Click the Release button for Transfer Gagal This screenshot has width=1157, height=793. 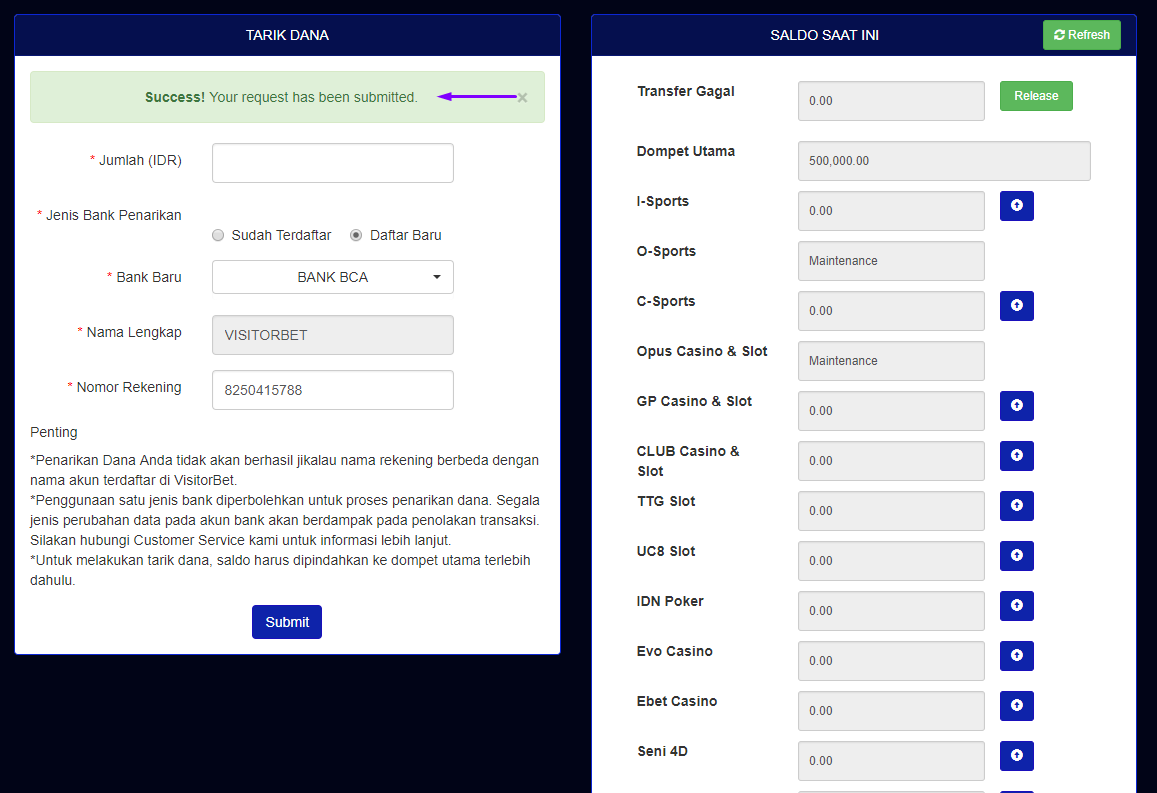(x=1036, y=96)
